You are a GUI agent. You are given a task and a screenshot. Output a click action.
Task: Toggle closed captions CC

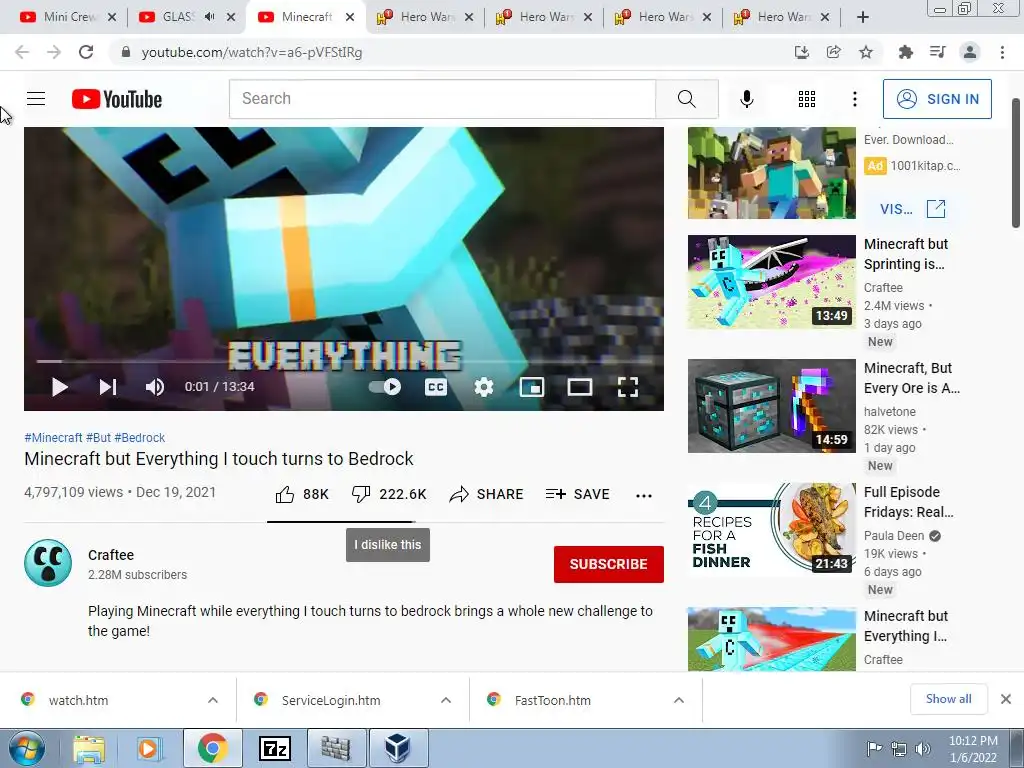(436, 387)
